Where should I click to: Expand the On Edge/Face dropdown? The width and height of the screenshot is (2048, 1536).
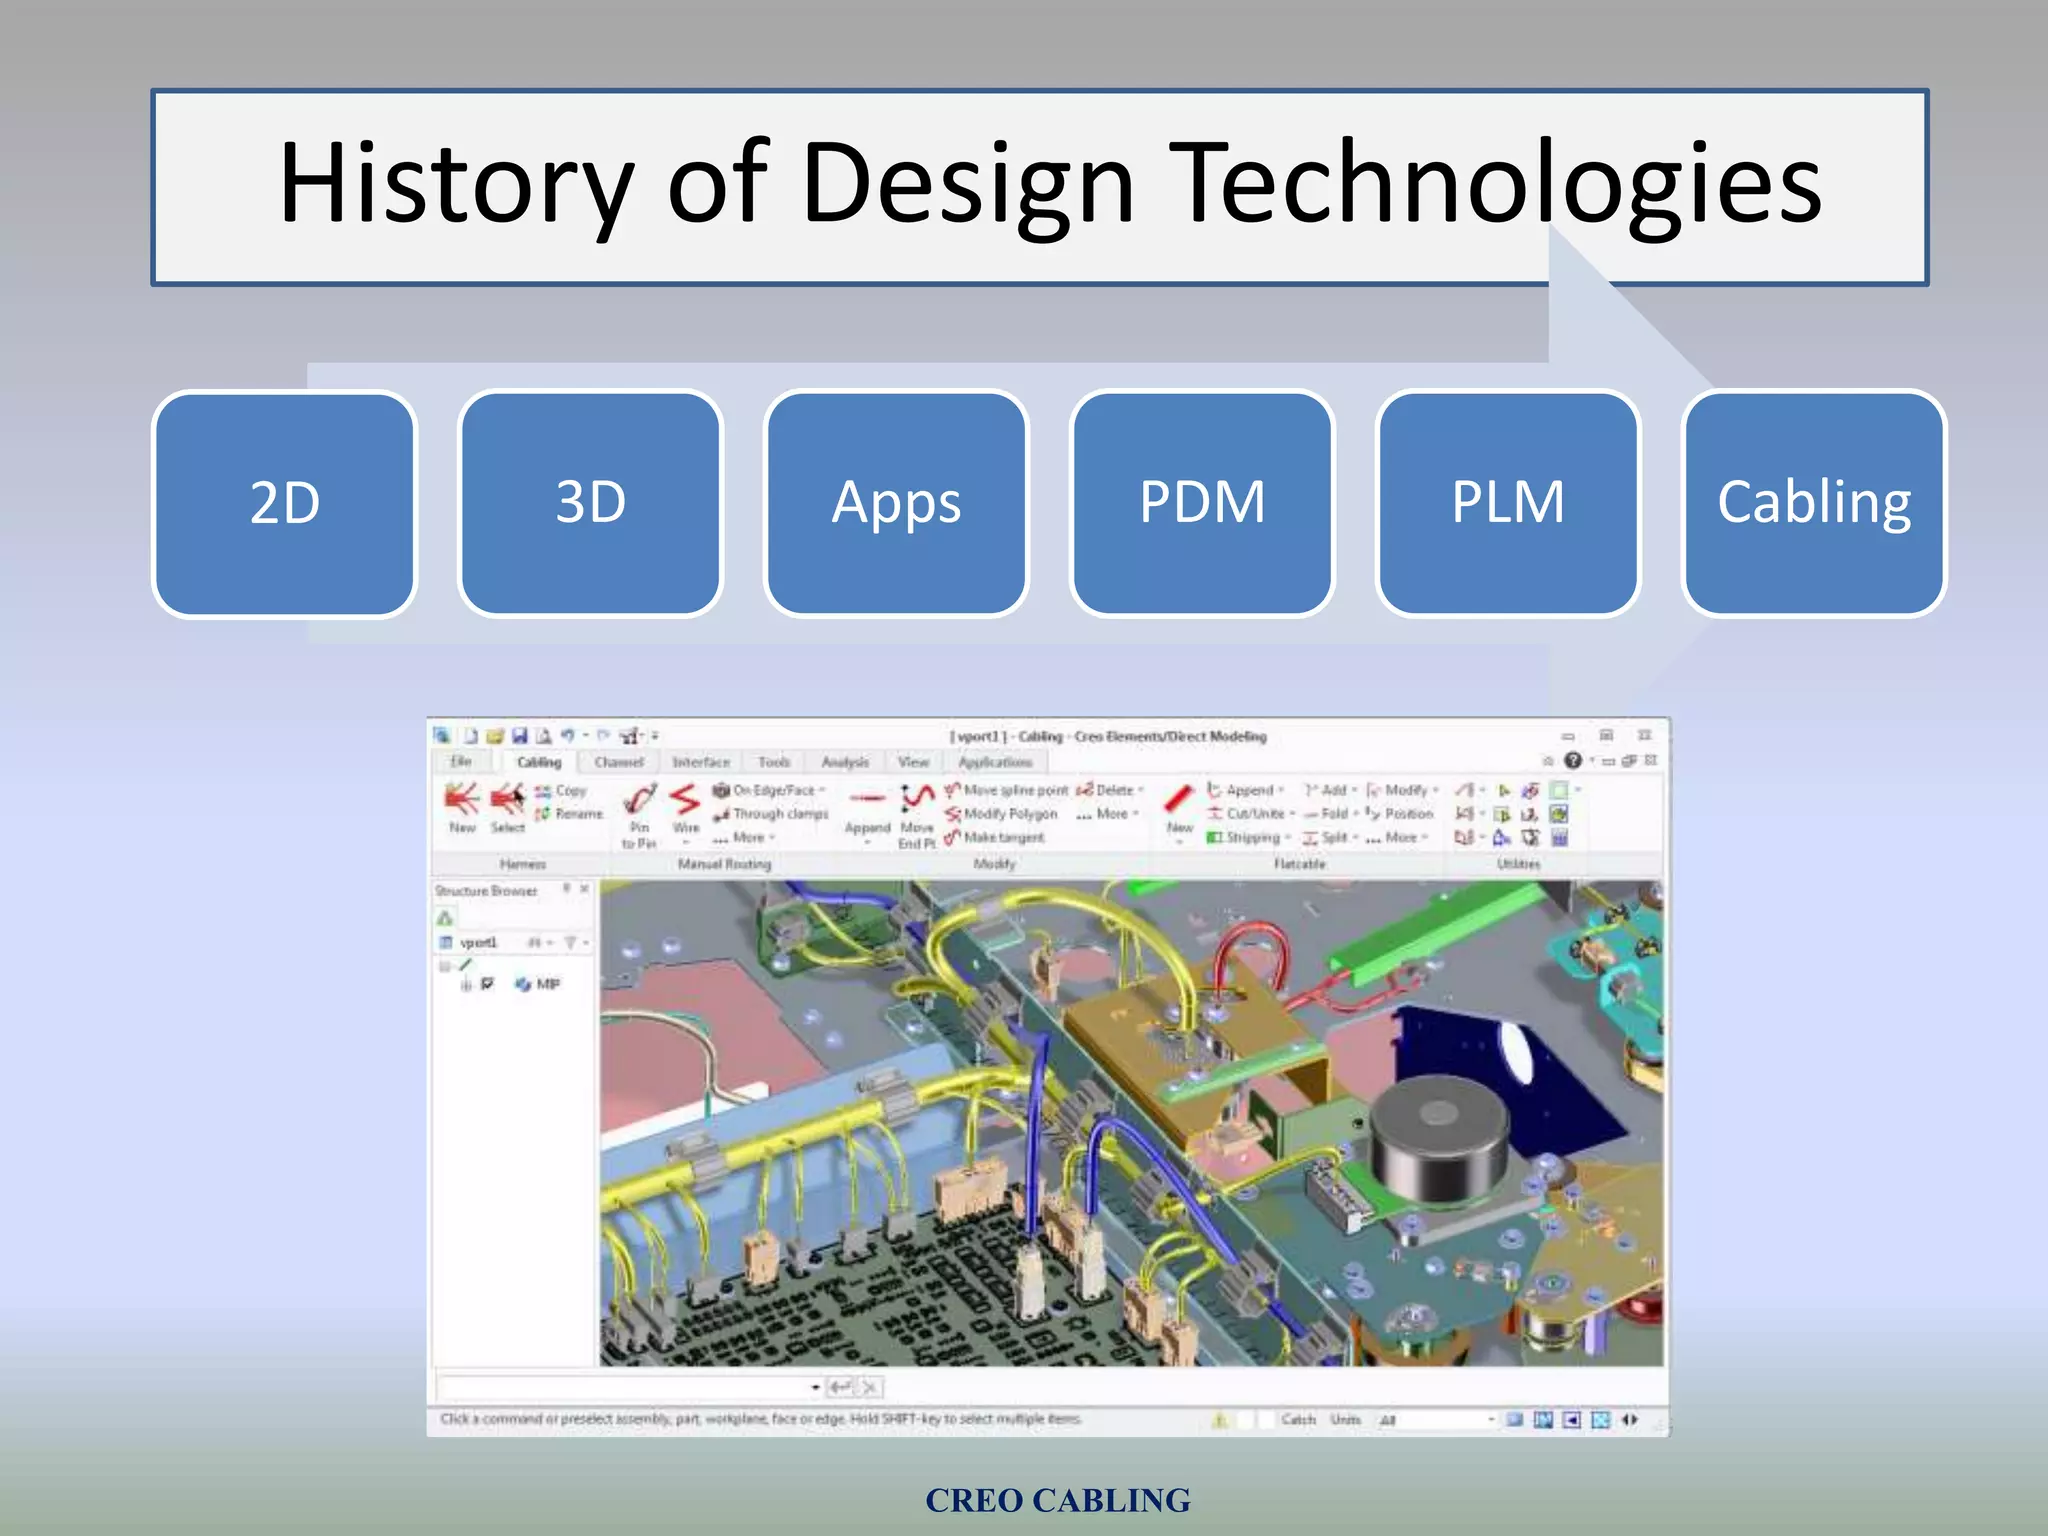822,791
